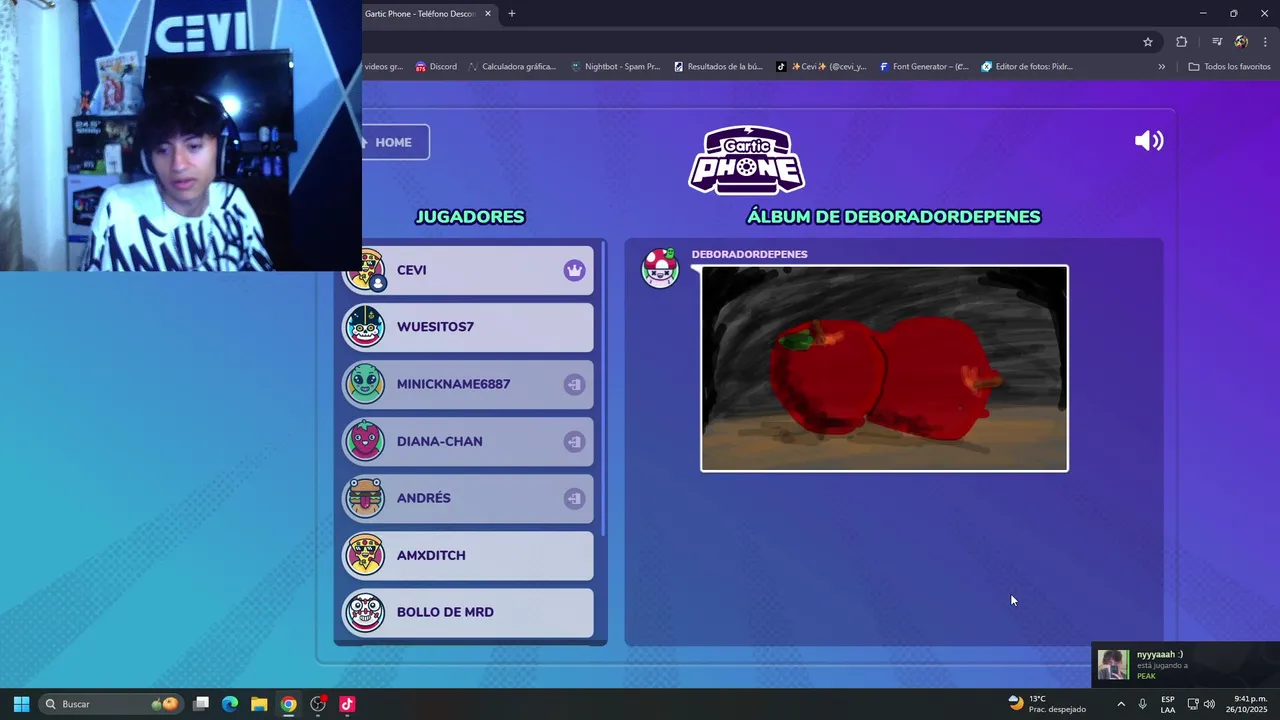Open the ESP LAA language switcher
1280x720 pixels.
tap(1168, 704)
